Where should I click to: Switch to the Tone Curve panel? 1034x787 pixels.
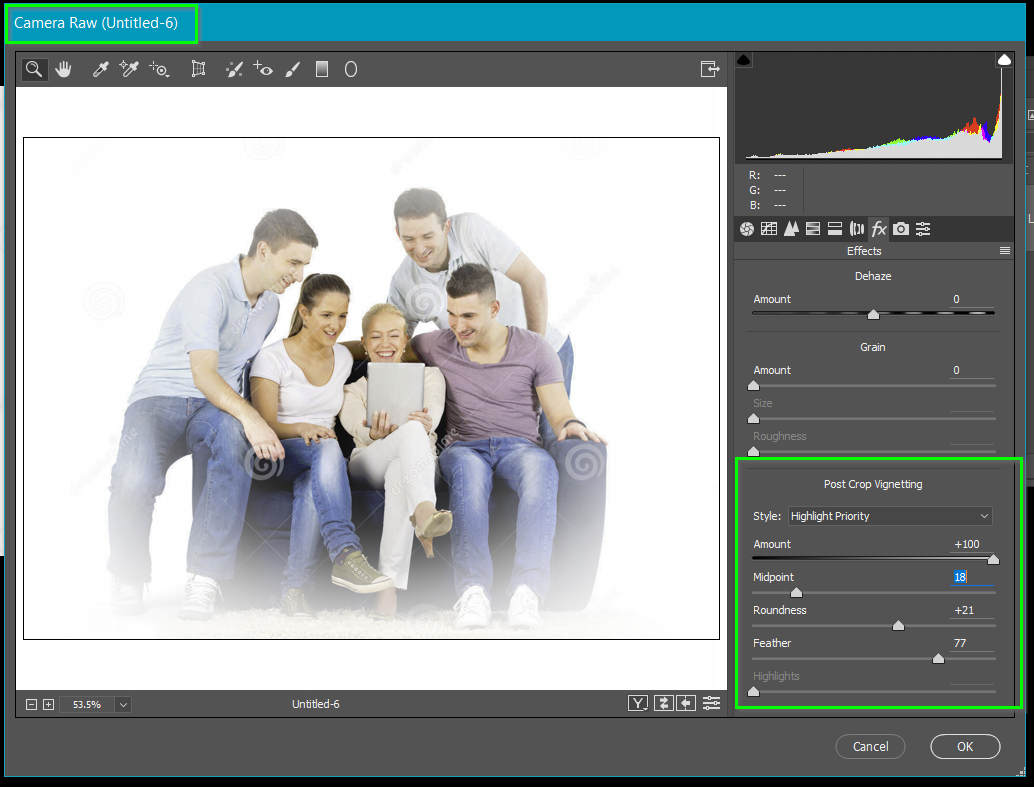click(x=768, y=228)
